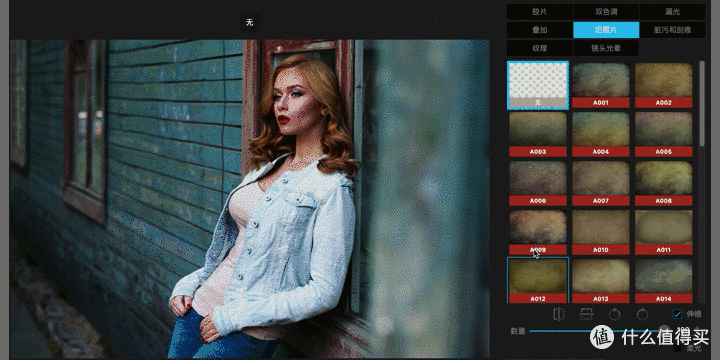Select the 无 (none) preset thumbnail
720x360 pixels.
(538, 85)
